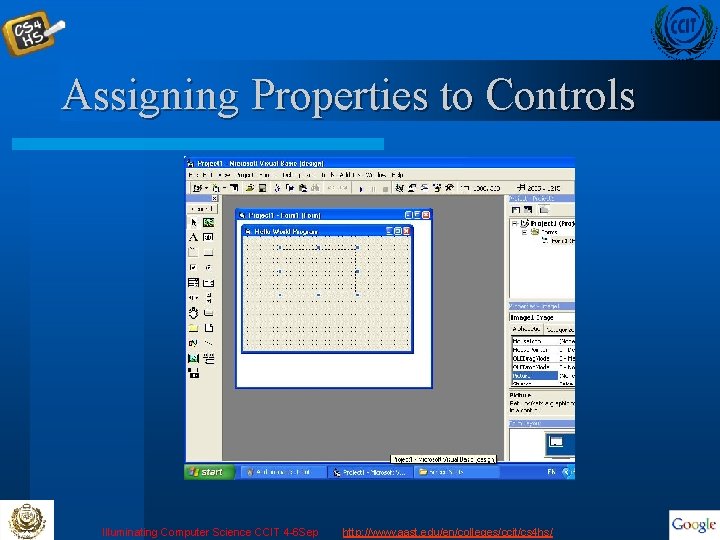Open Properties Window from the toolbar
Image resolution: width=720 pixels, height=540 pixels.
(x=412, y=188)
